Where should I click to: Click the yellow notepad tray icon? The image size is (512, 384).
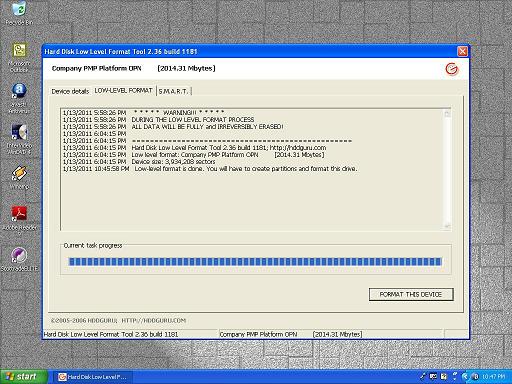(444, 377)
